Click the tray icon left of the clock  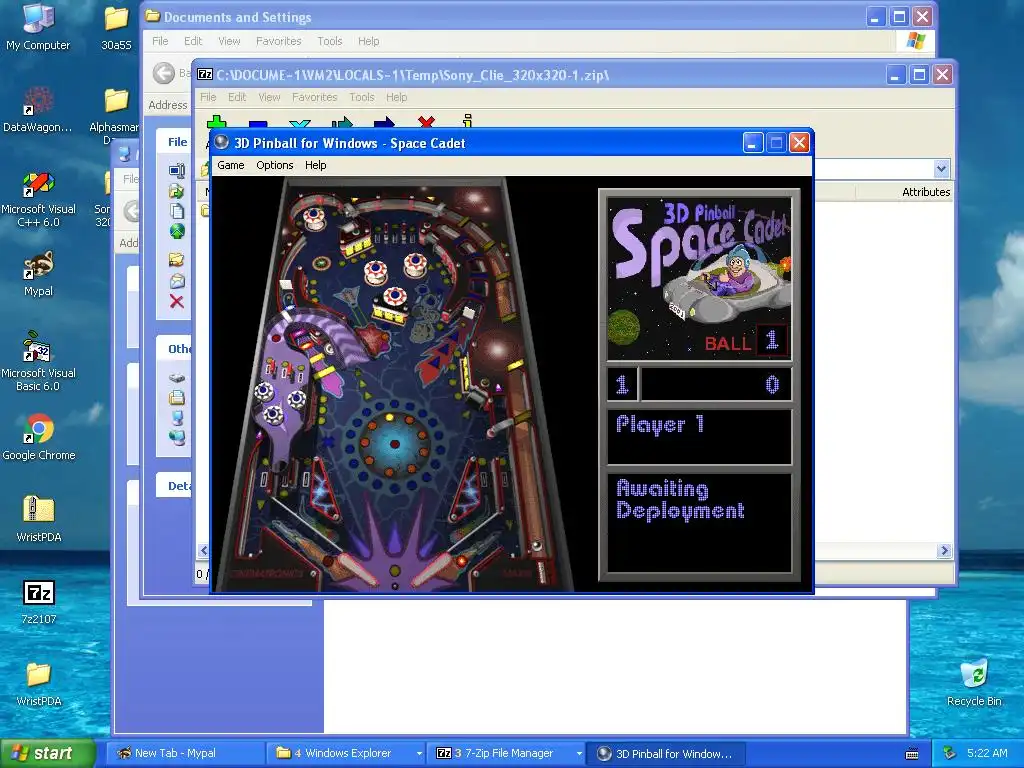click(950, 753)
